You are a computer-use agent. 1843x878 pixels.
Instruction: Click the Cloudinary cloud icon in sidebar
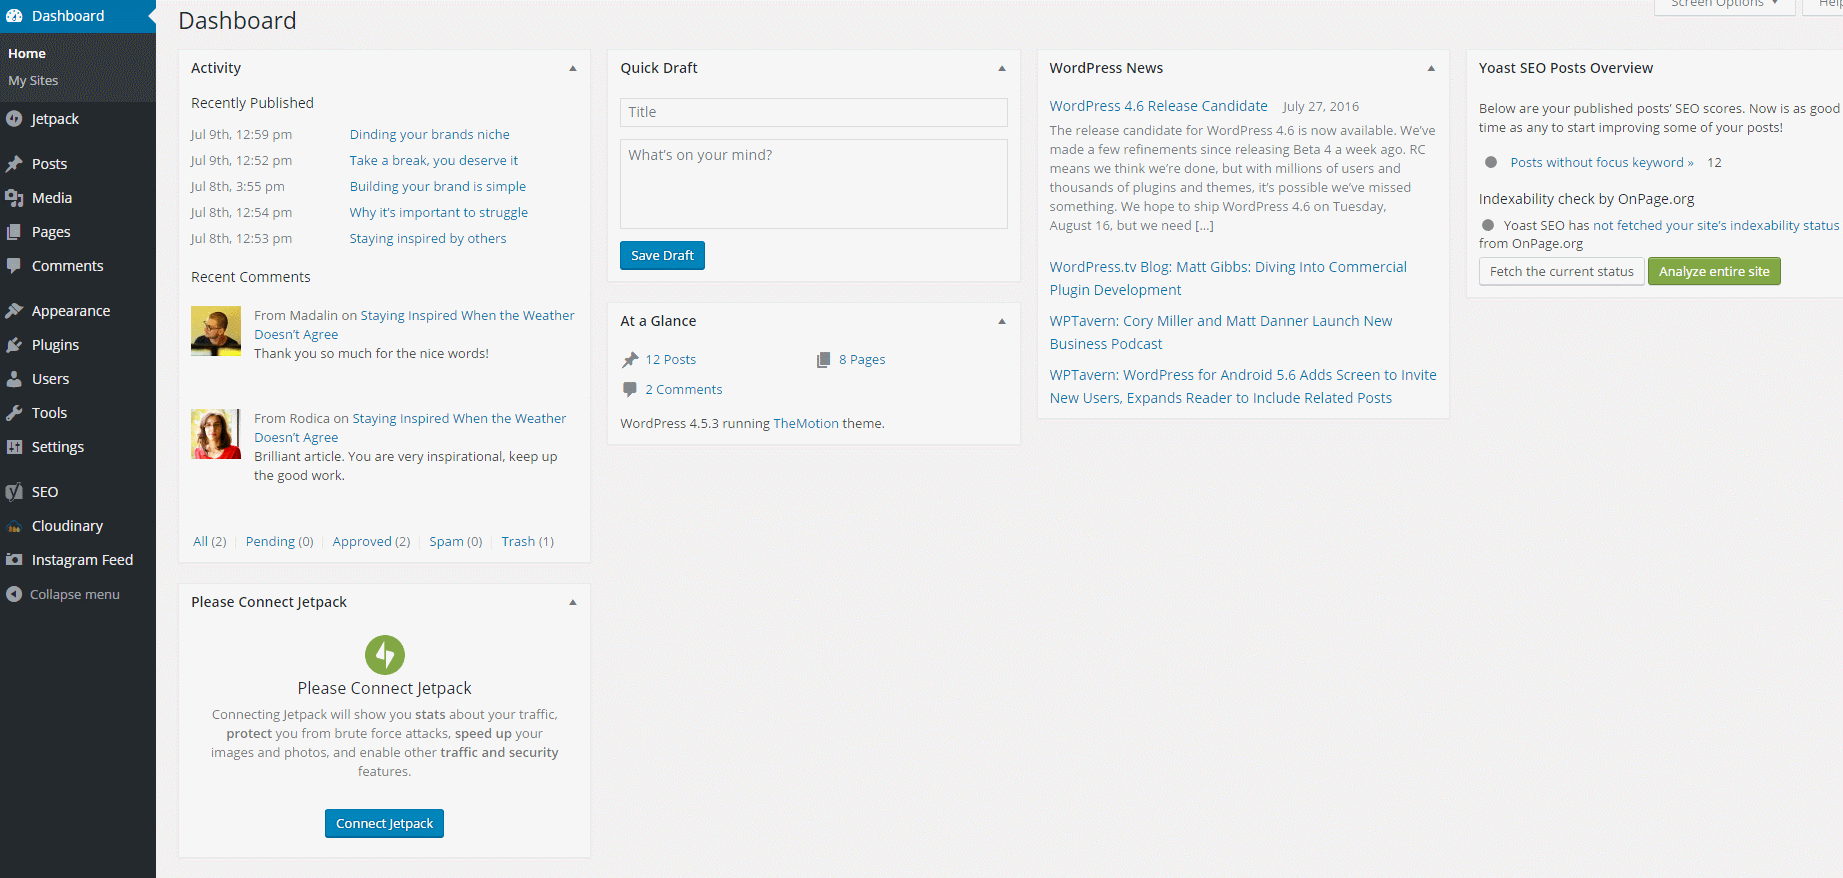[x=14, y=526]
